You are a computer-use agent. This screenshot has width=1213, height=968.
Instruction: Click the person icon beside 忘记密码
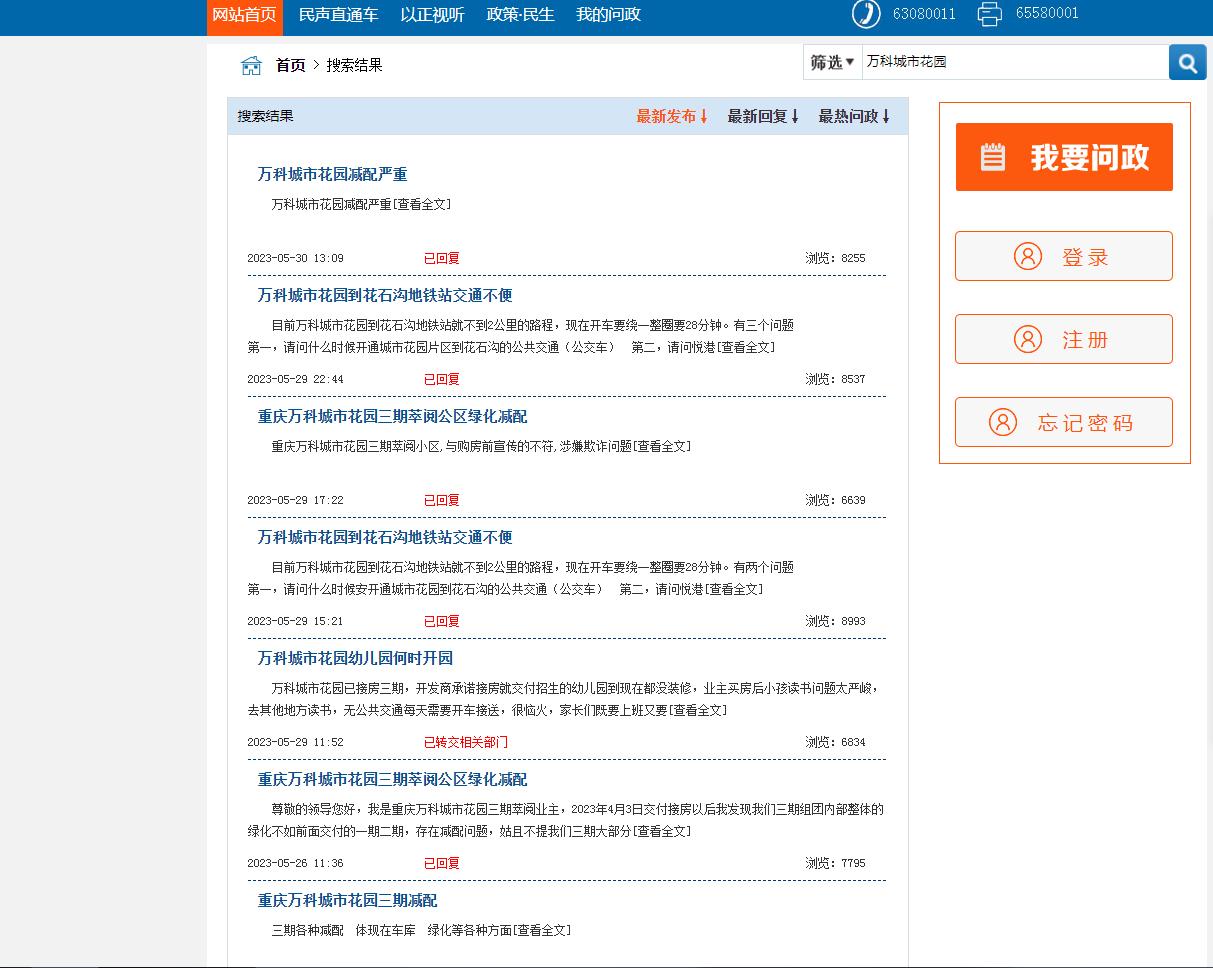1003,422
